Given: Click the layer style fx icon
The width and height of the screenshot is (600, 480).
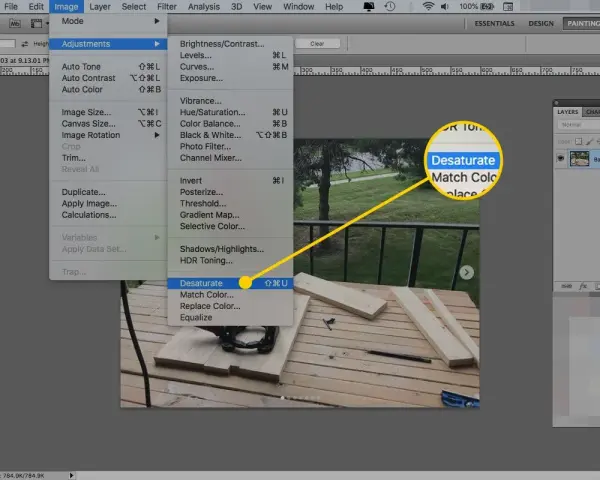Looking at the screenshot, I should (583, 286).
